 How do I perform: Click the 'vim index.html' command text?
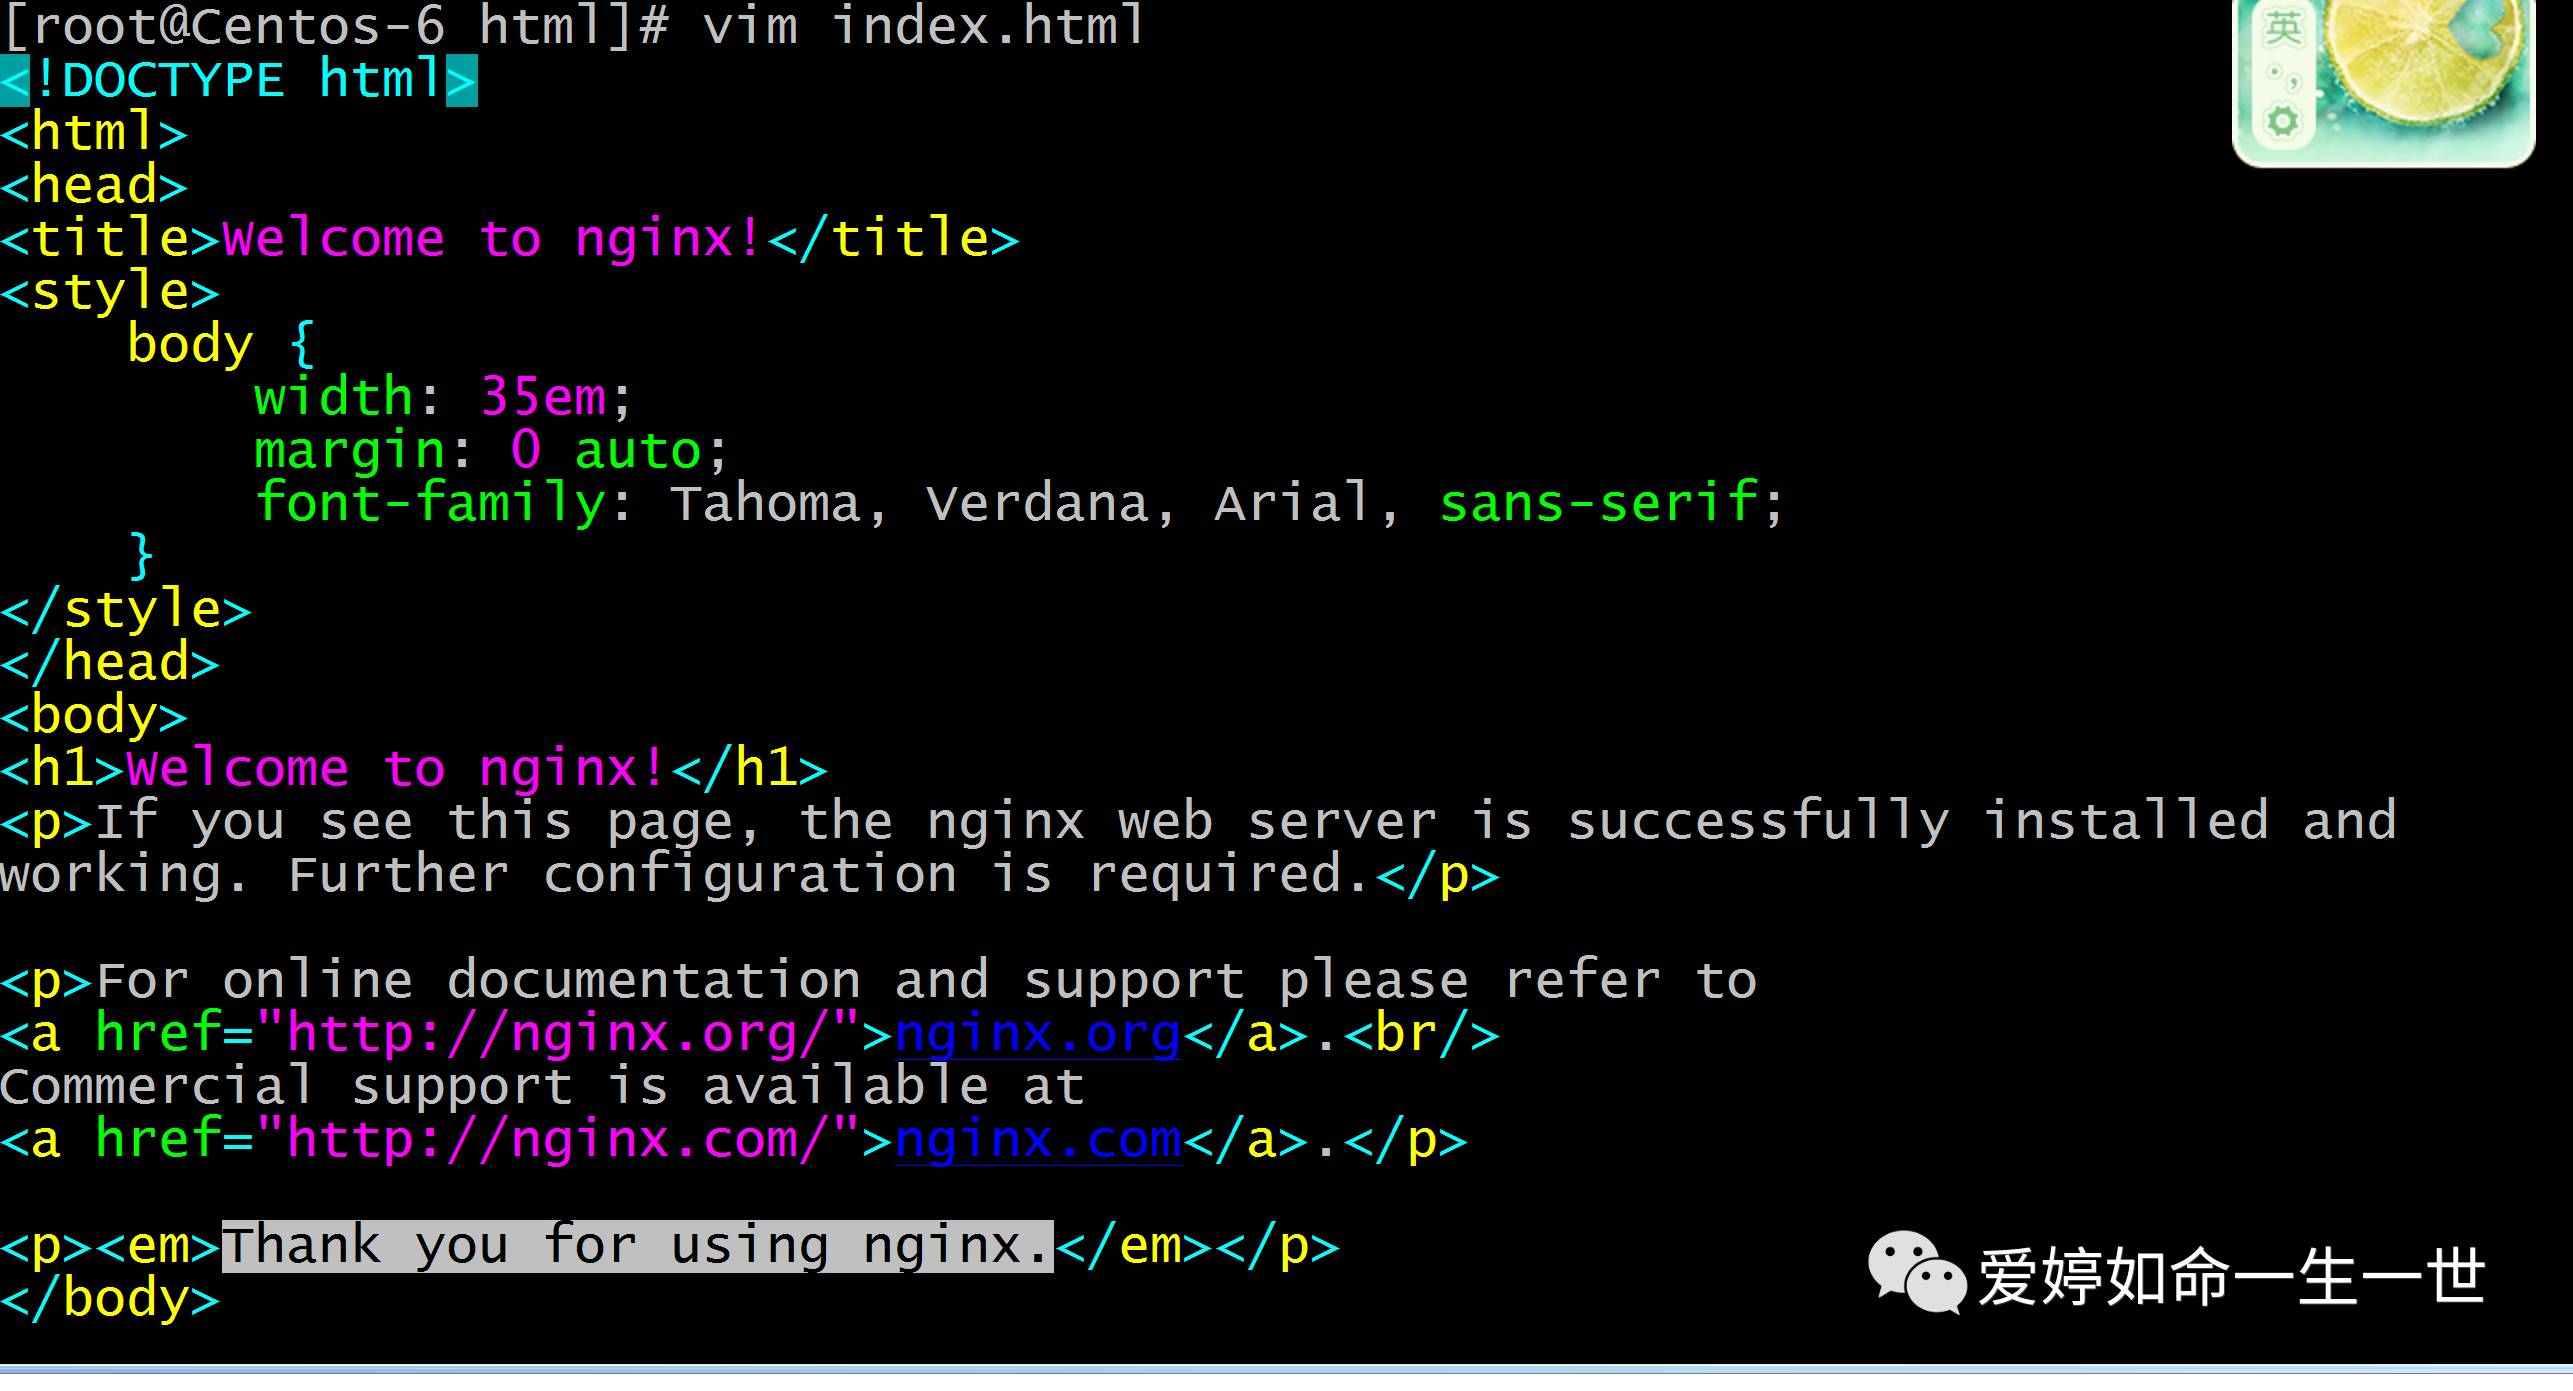pos(922,26)
